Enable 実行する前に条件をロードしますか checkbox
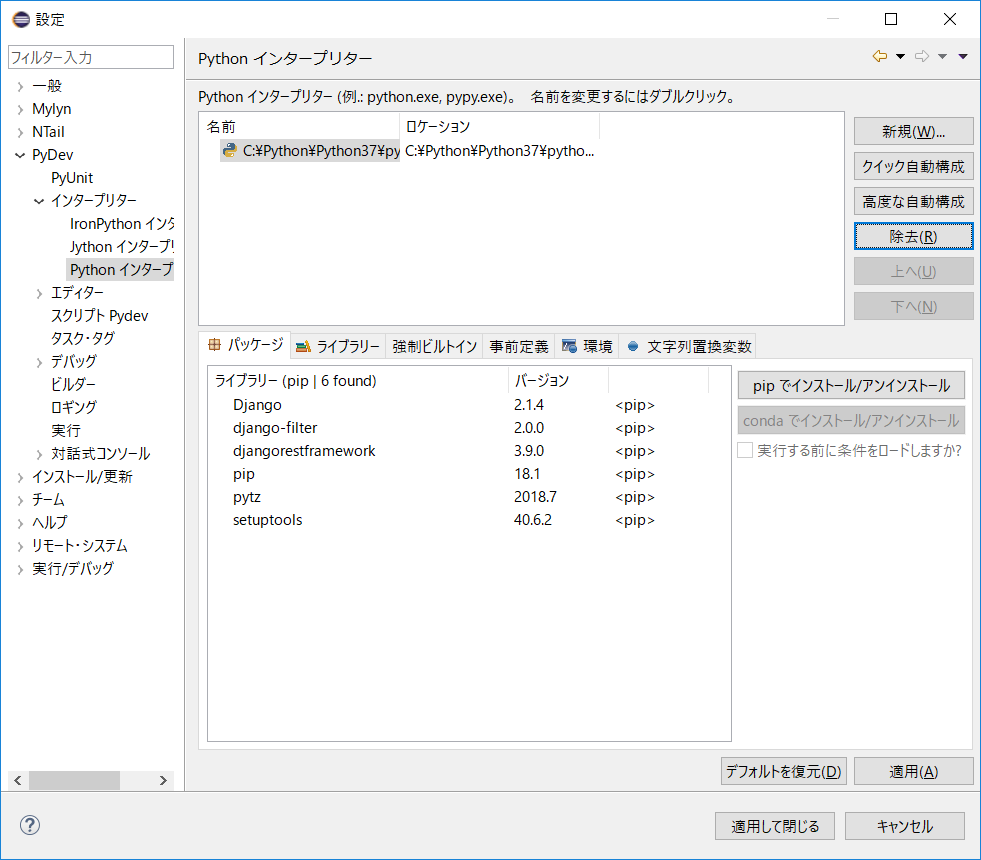 click(745, 450)
